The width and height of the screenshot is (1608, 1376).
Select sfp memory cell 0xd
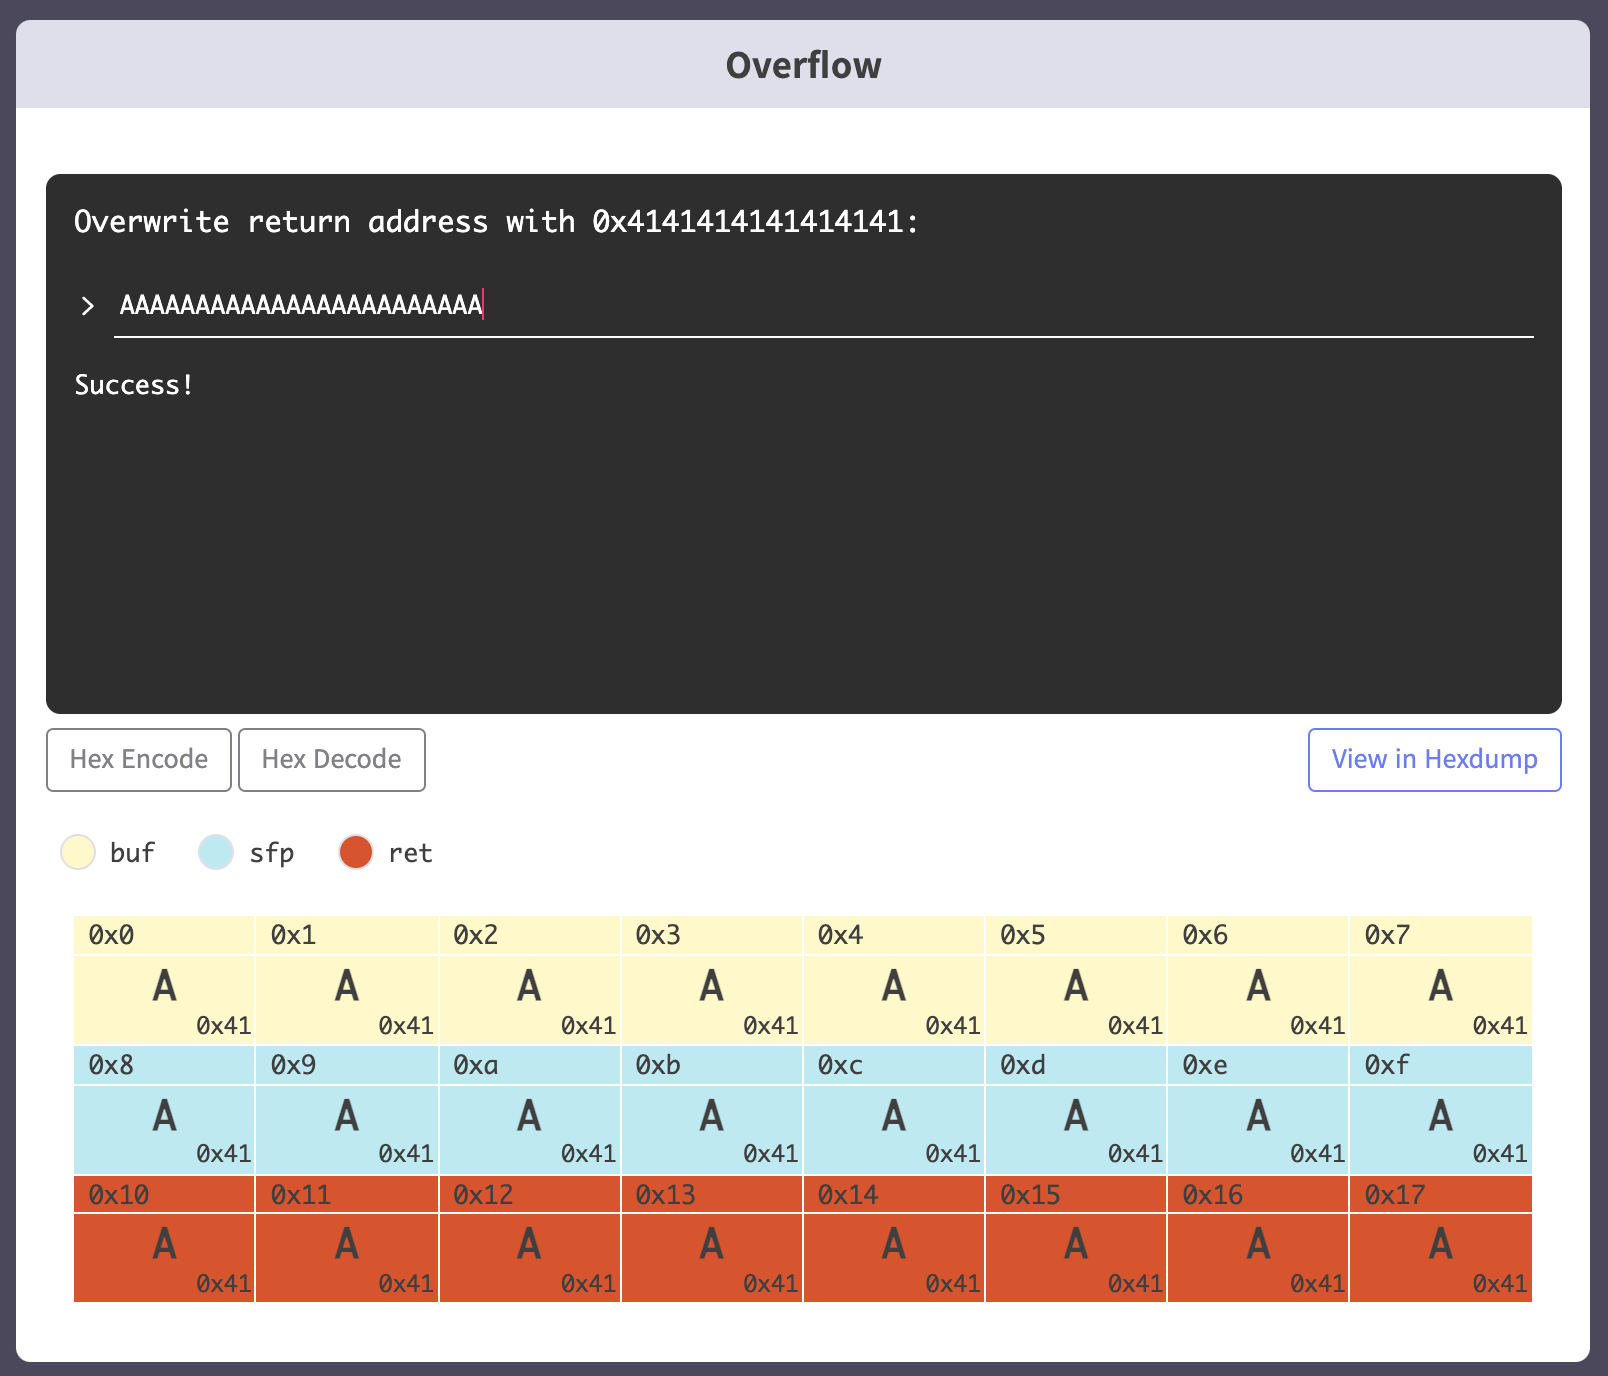click(1076, 1110)
